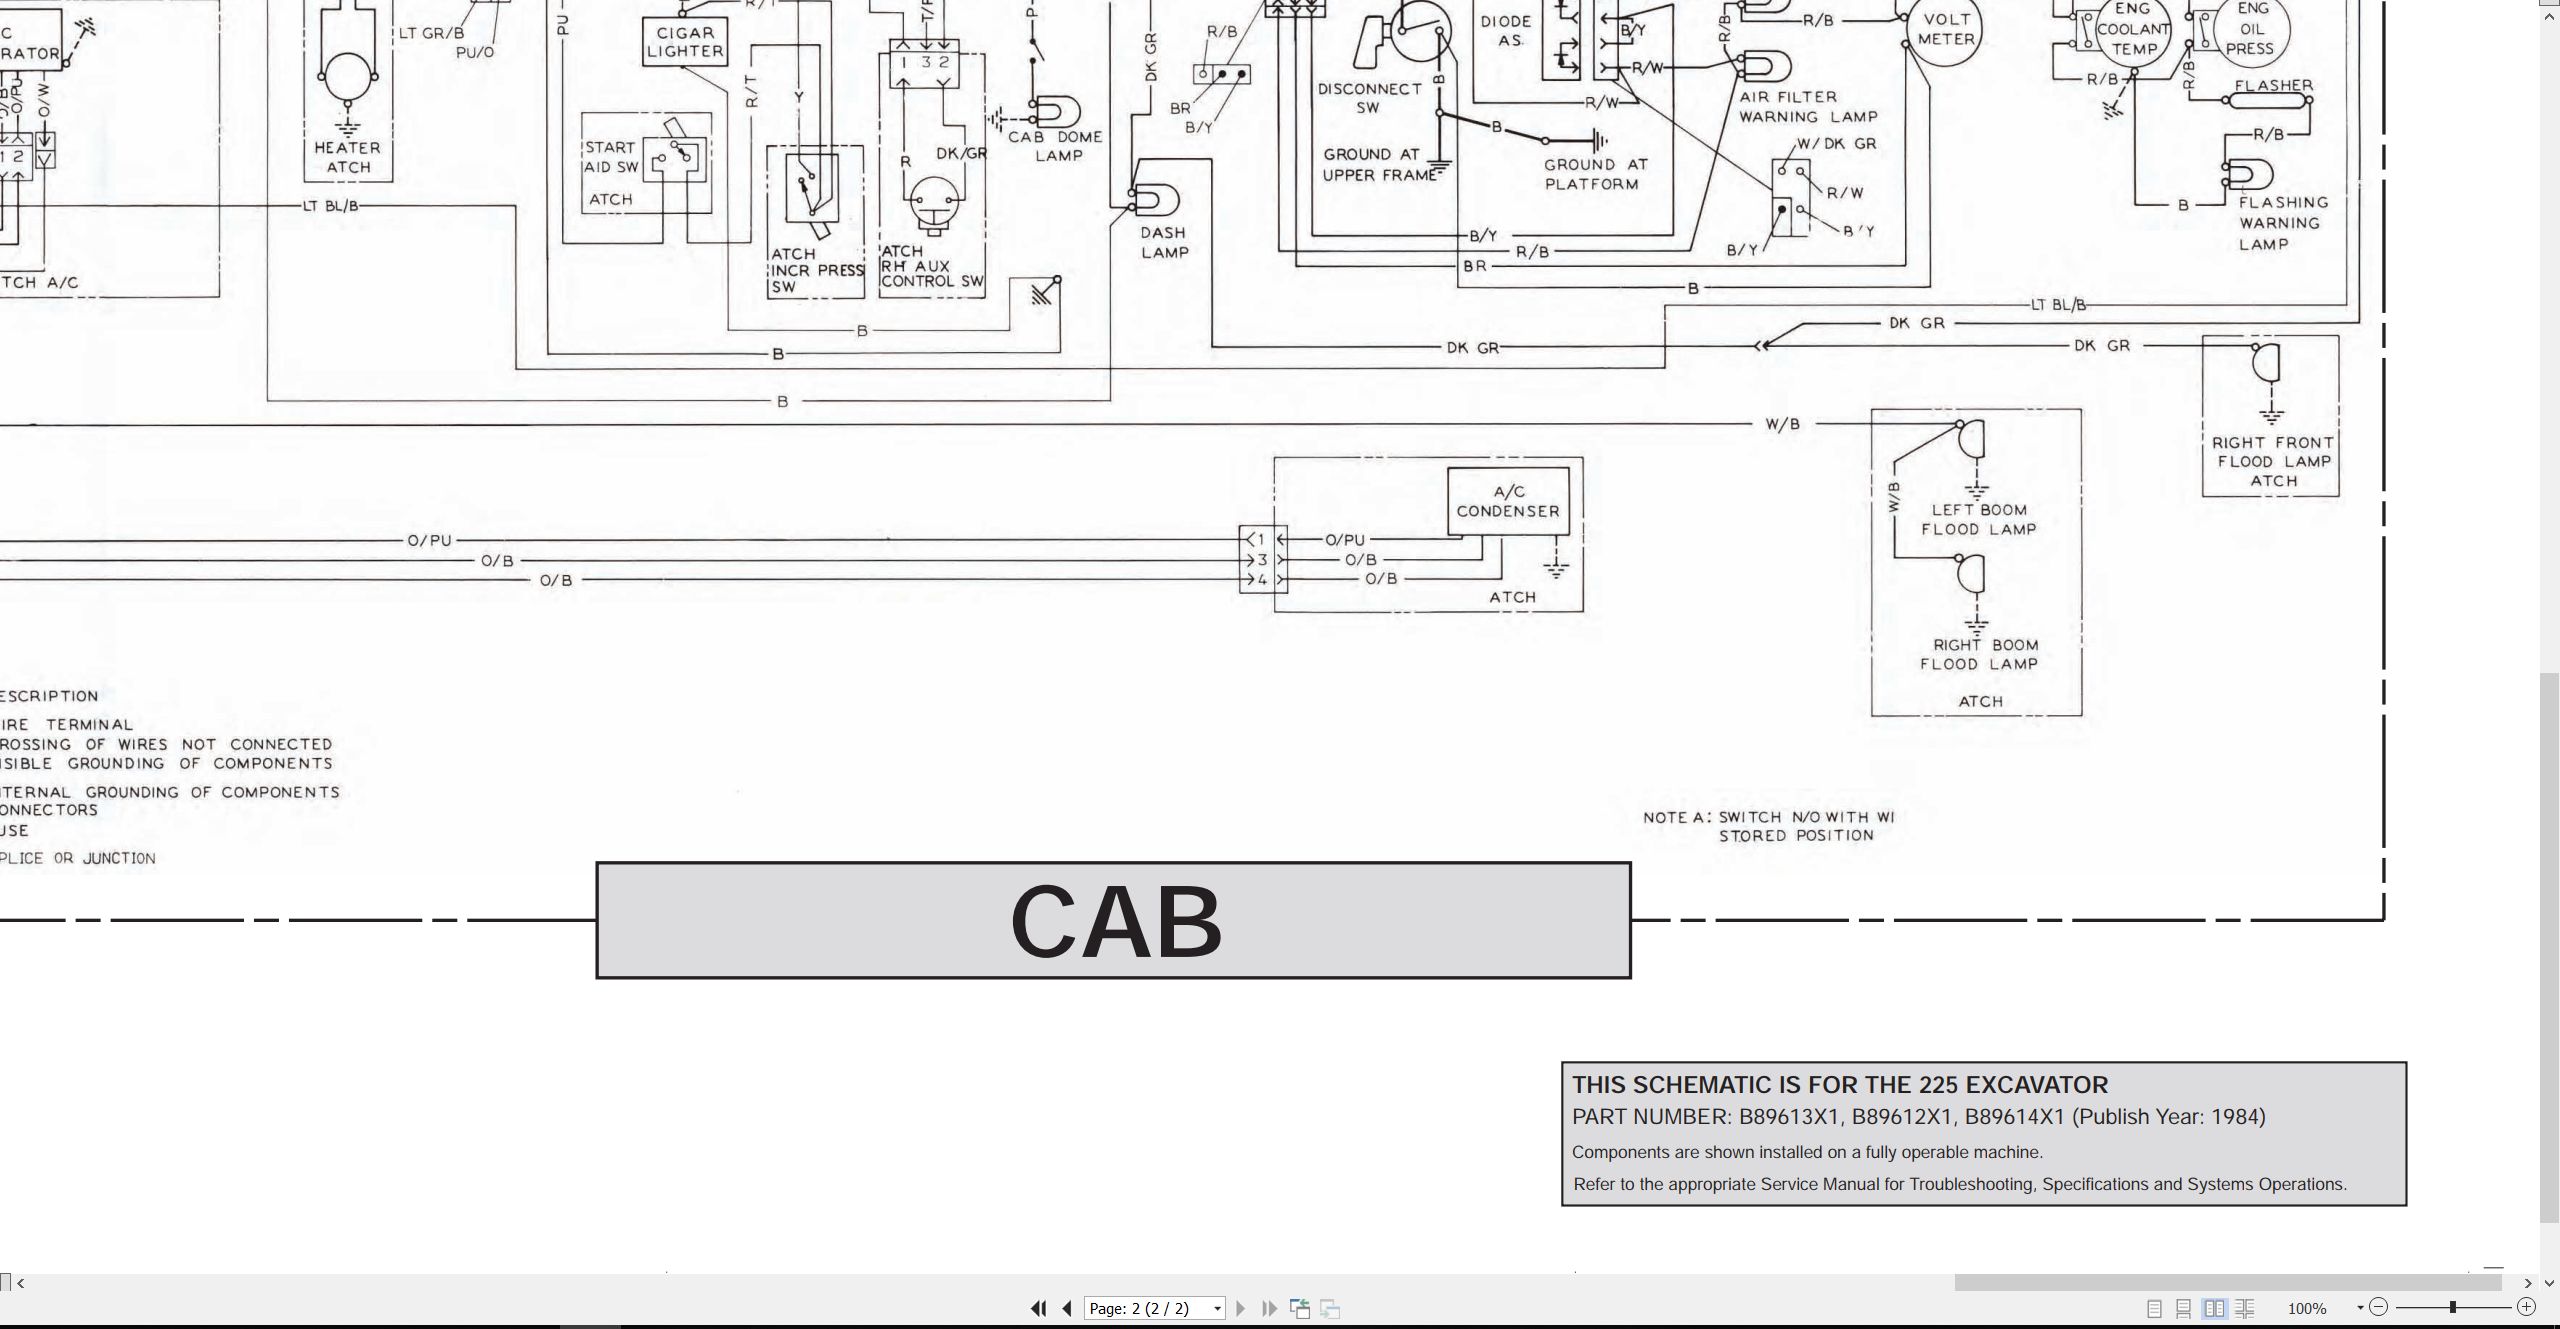The image size is (2560, 1329).
Task: Click the vertical scroll down arrow
Action: [x=2549, y=1283]
